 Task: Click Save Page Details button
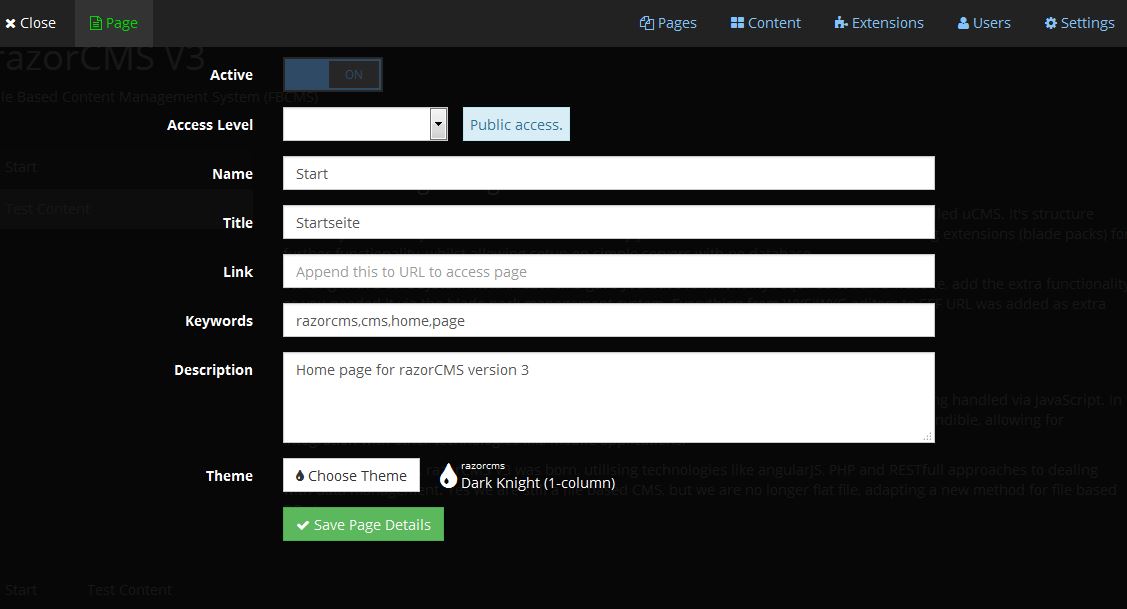[x=364, y=524]
